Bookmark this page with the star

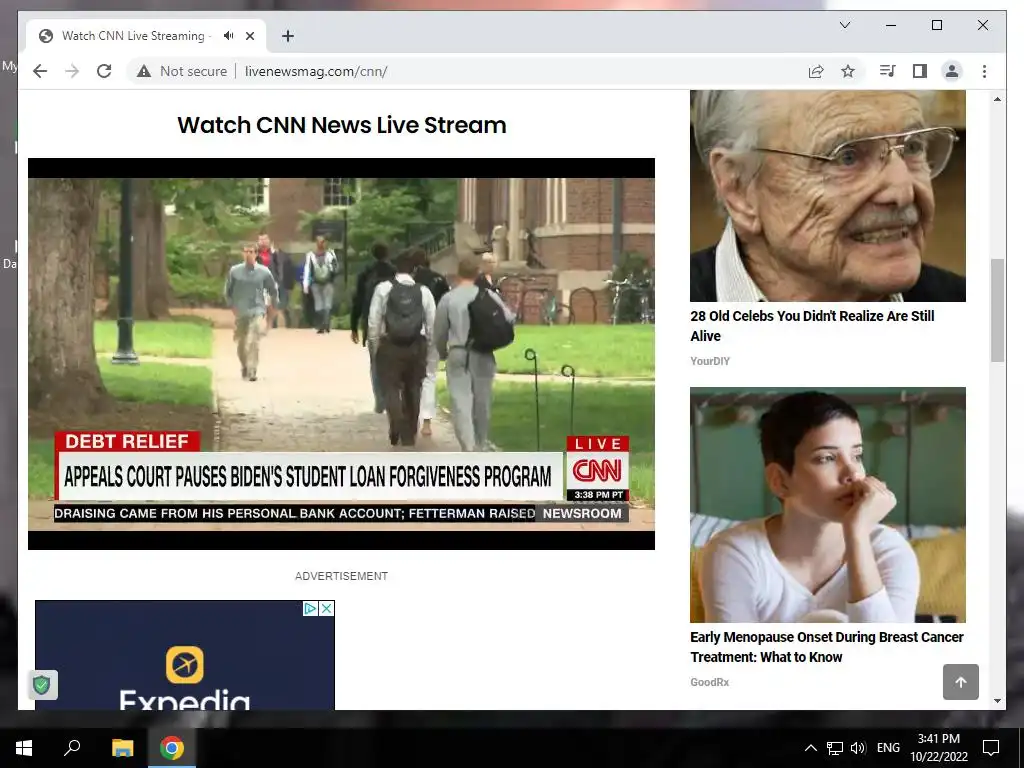click(x=848, y=71)
